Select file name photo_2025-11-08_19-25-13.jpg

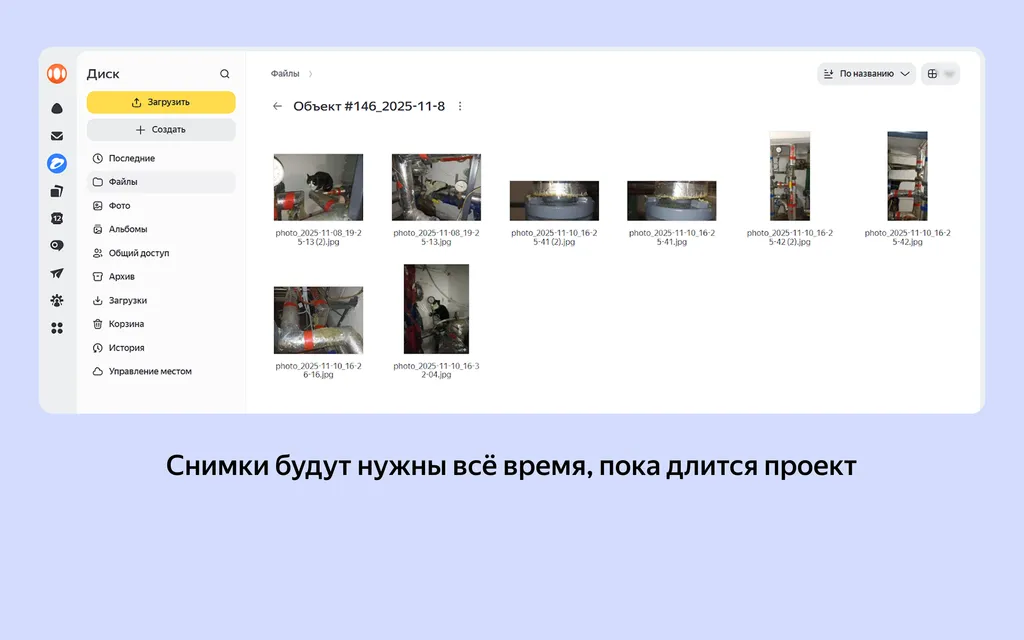(x=436, y=237)
